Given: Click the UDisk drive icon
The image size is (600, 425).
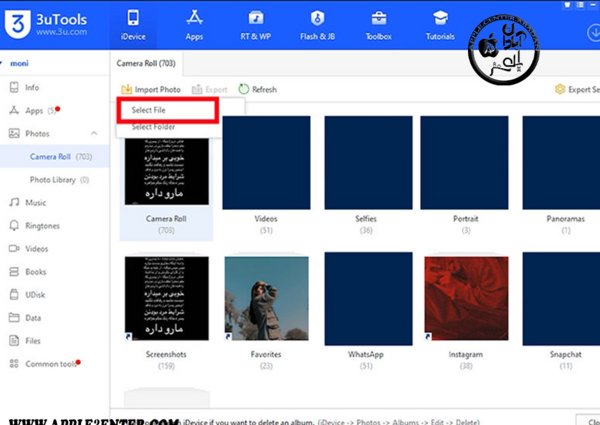Looking at the screenshot, I should pos(14,295).
